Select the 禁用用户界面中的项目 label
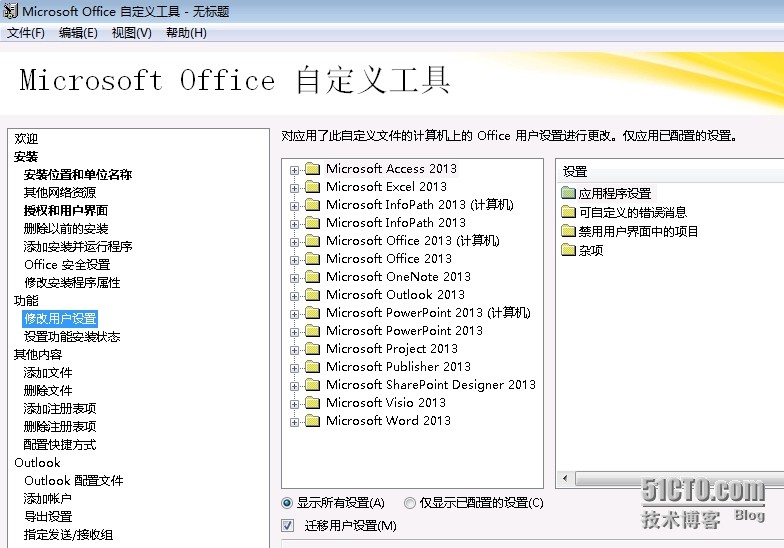784x548 pixels. [638, 231]
